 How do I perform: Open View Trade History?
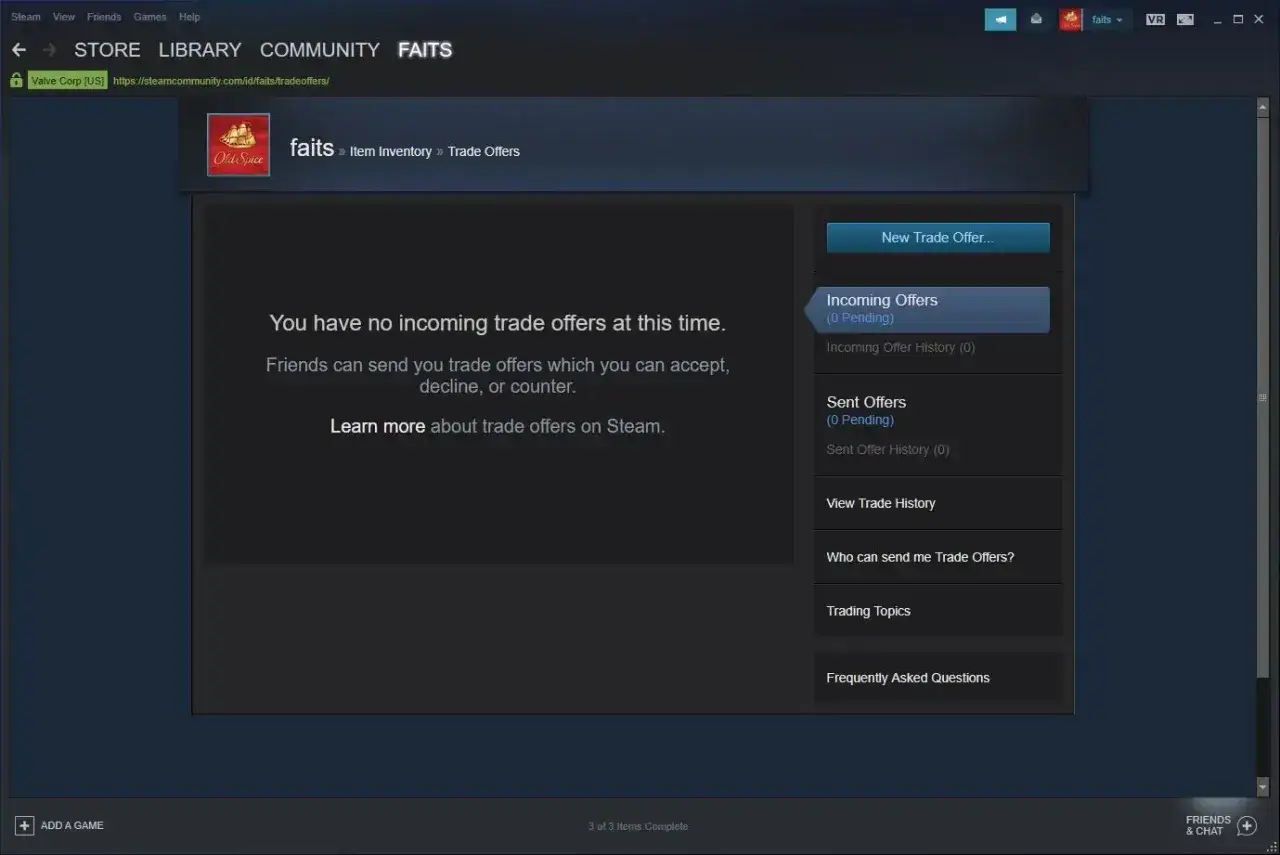coord(881,504)
